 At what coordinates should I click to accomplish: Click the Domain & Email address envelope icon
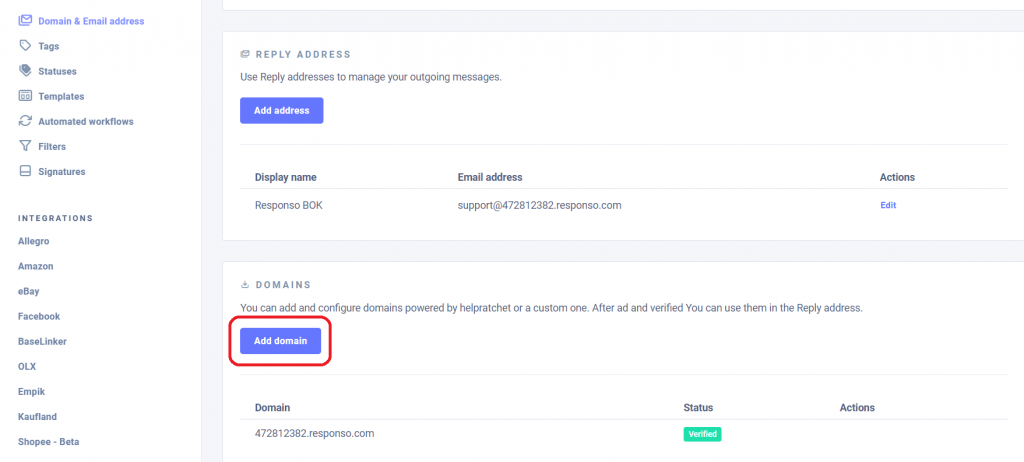pyautogui.click(x=26, y=21)
